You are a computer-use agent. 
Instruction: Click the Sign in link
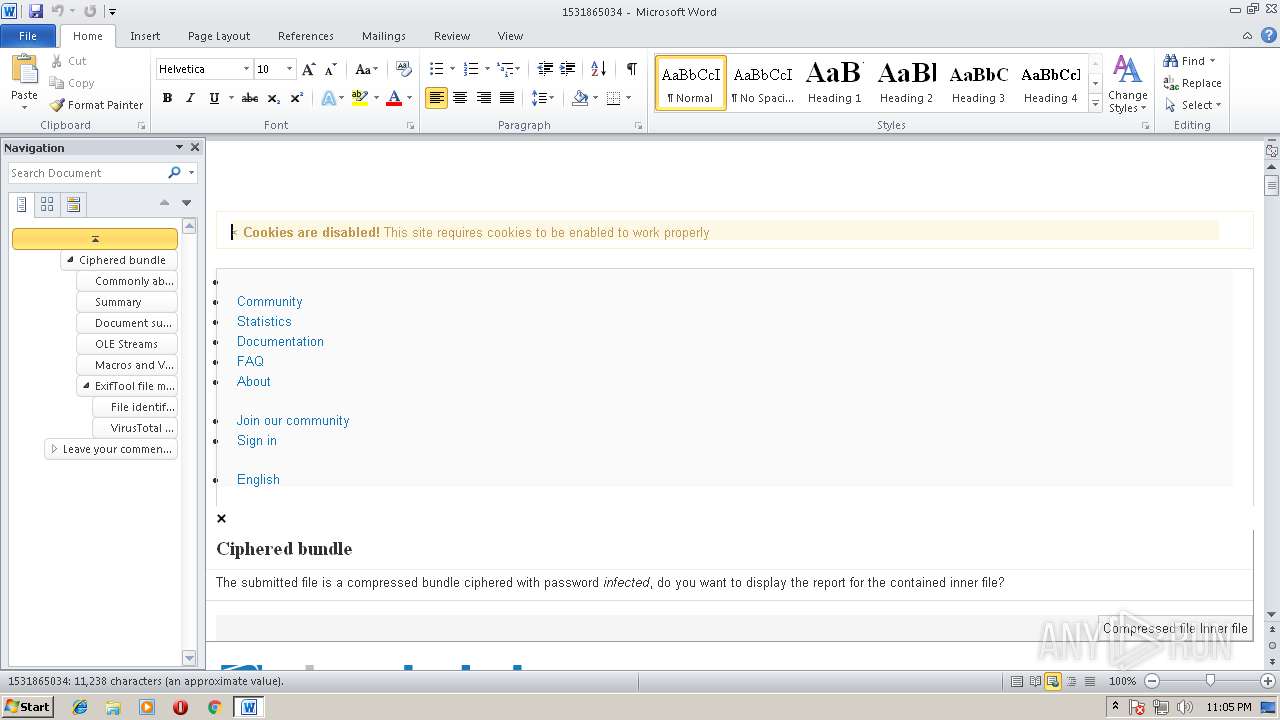(257, 440)
